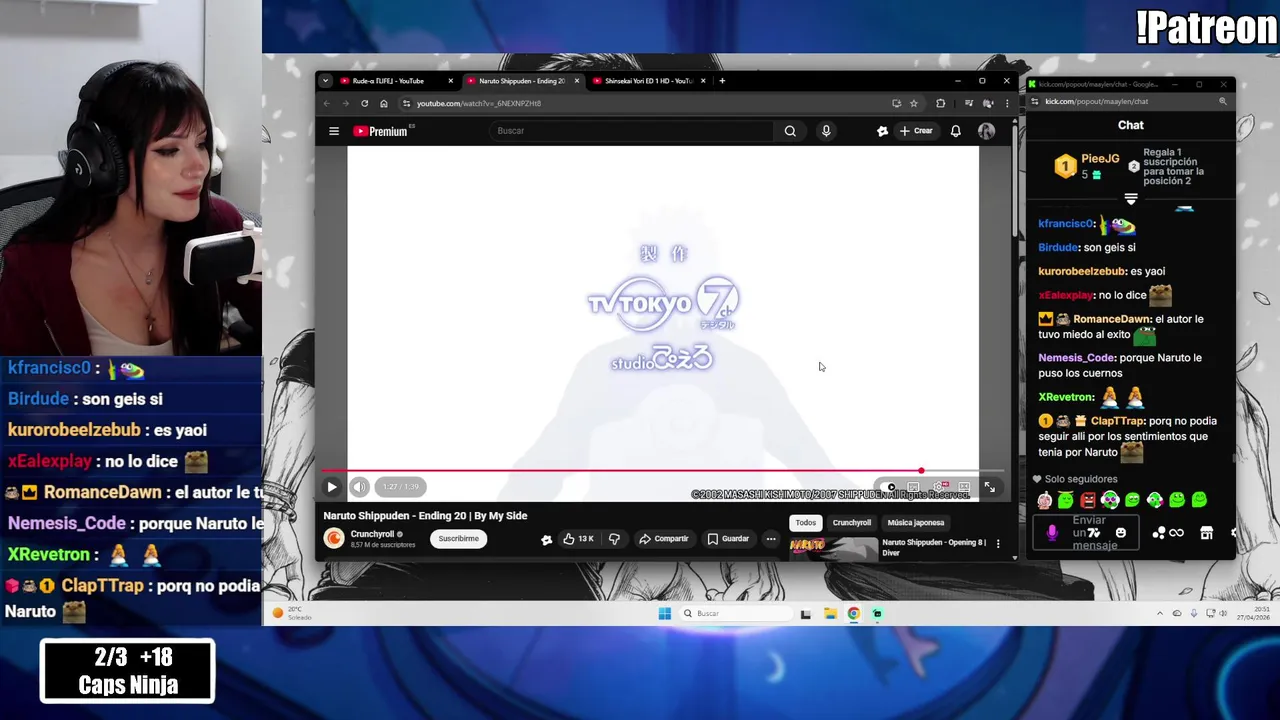Click the Windows taskbar Buscar search box

(x=736, y=613)
